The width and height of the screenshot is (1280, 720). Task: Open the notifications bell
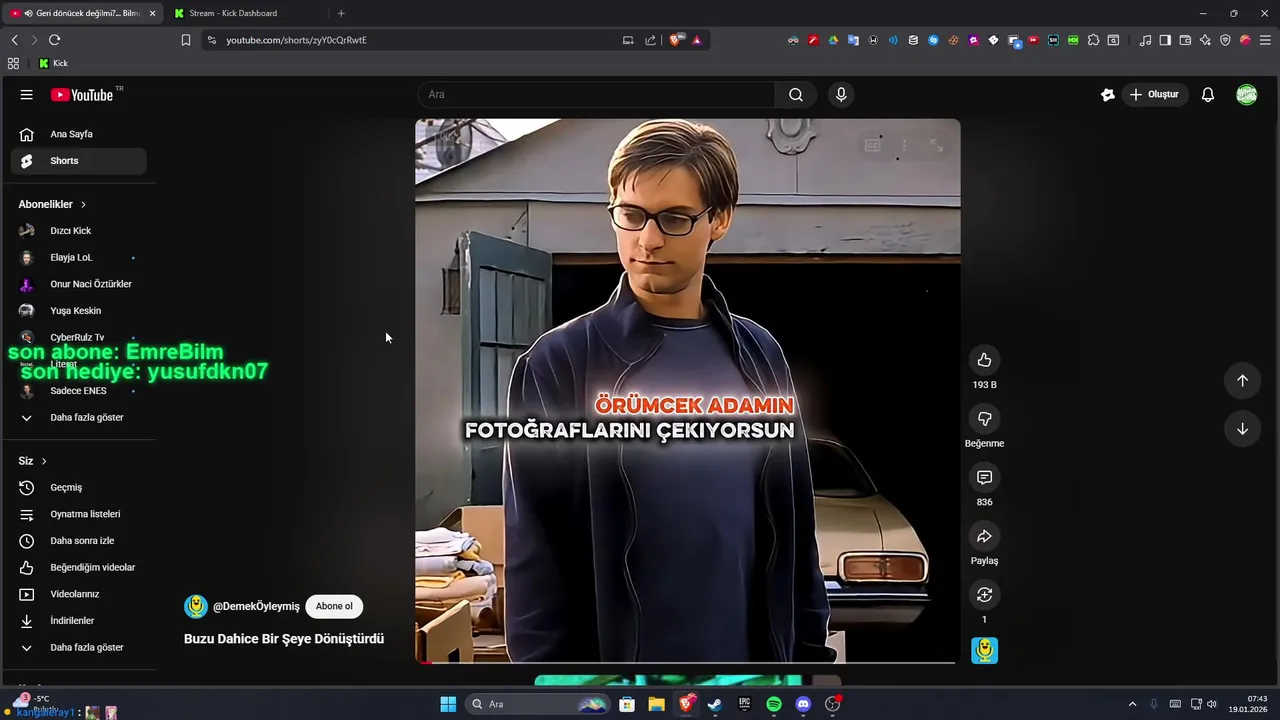click(1208, 95)
